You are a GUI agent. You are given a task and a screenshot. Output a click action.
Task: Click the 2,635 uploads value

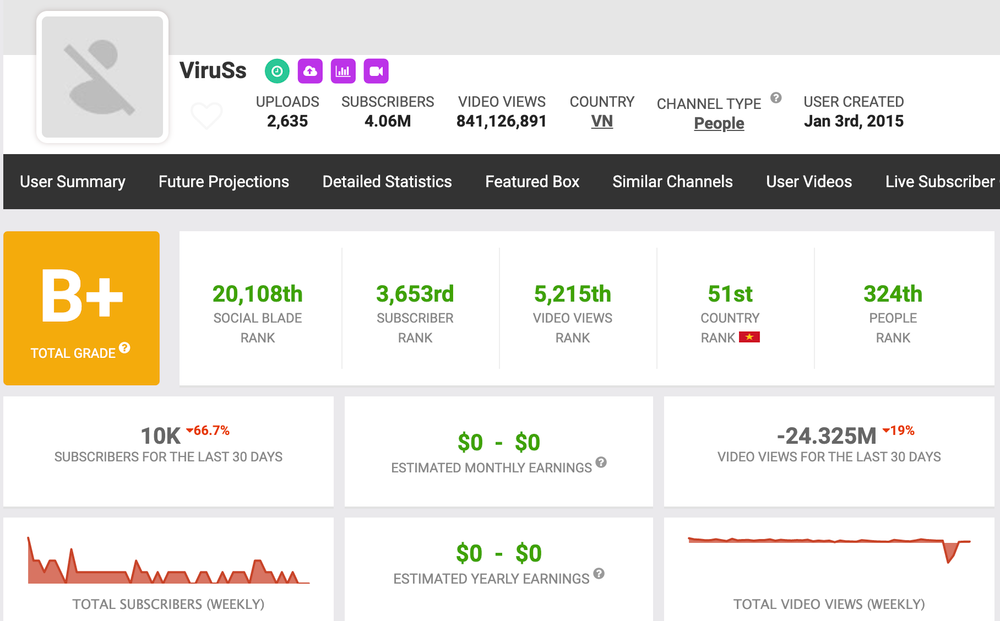[287, 121]
